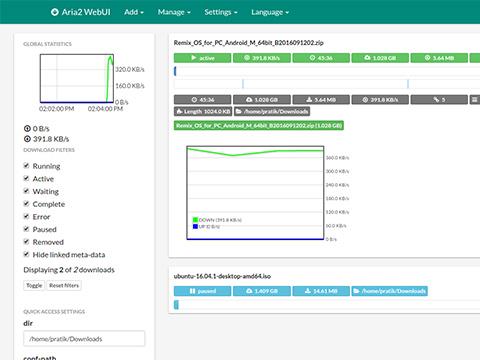Image resolution: width=480 pixels, height=360 pixels.
Task: Click the blue 14.61 MB downloaded badge
Action: pyautogui.click(x=321, y=291)
